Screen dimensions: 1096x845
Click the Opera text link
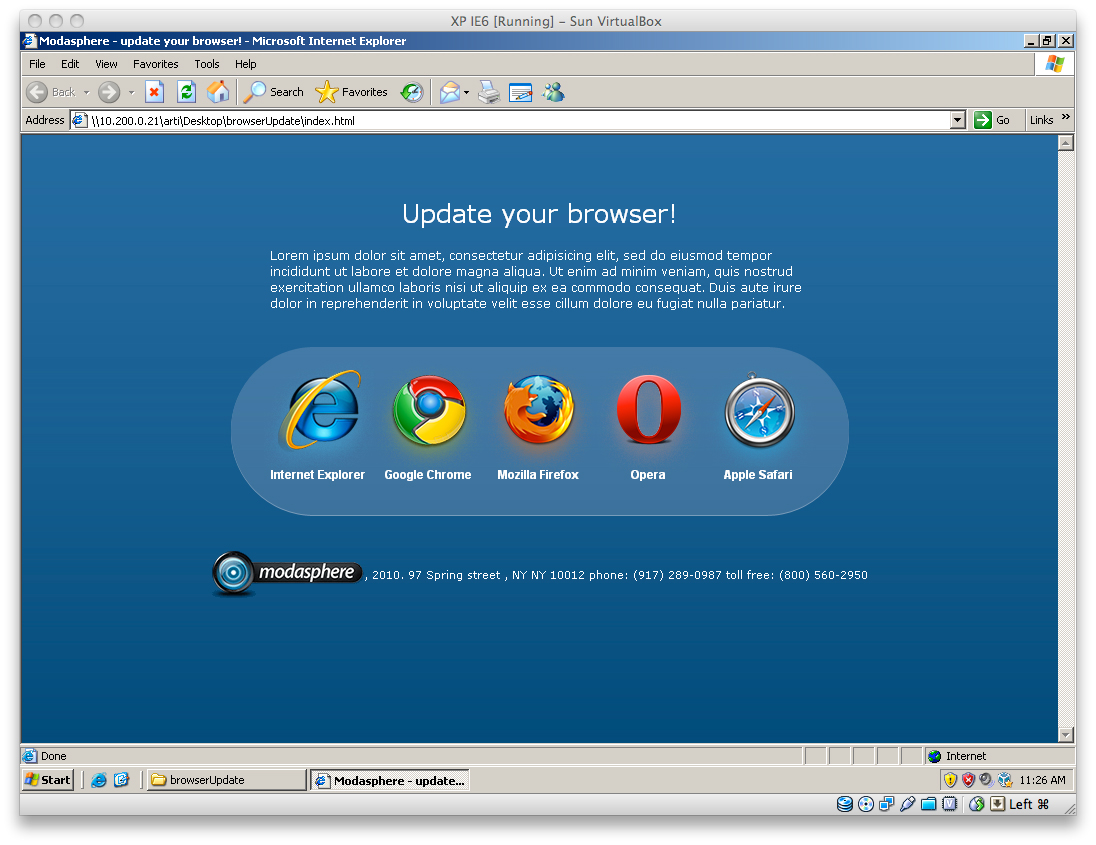[x=648, y=475]
